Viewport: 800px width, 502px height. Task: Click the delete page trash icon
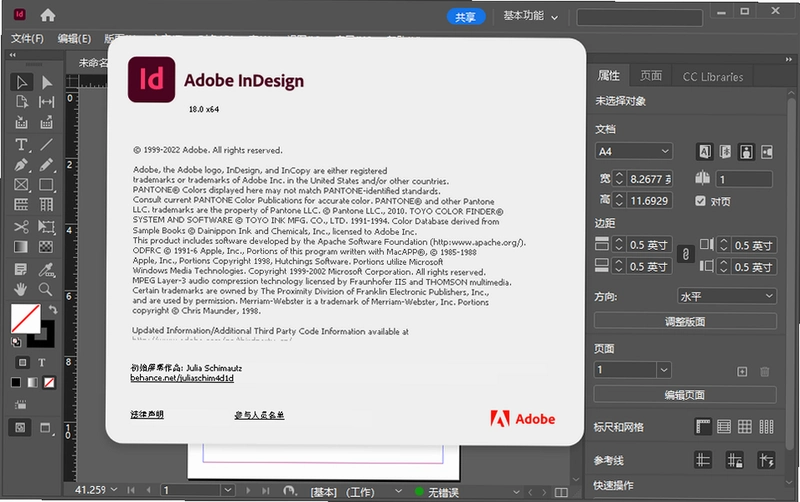[765, 371]
